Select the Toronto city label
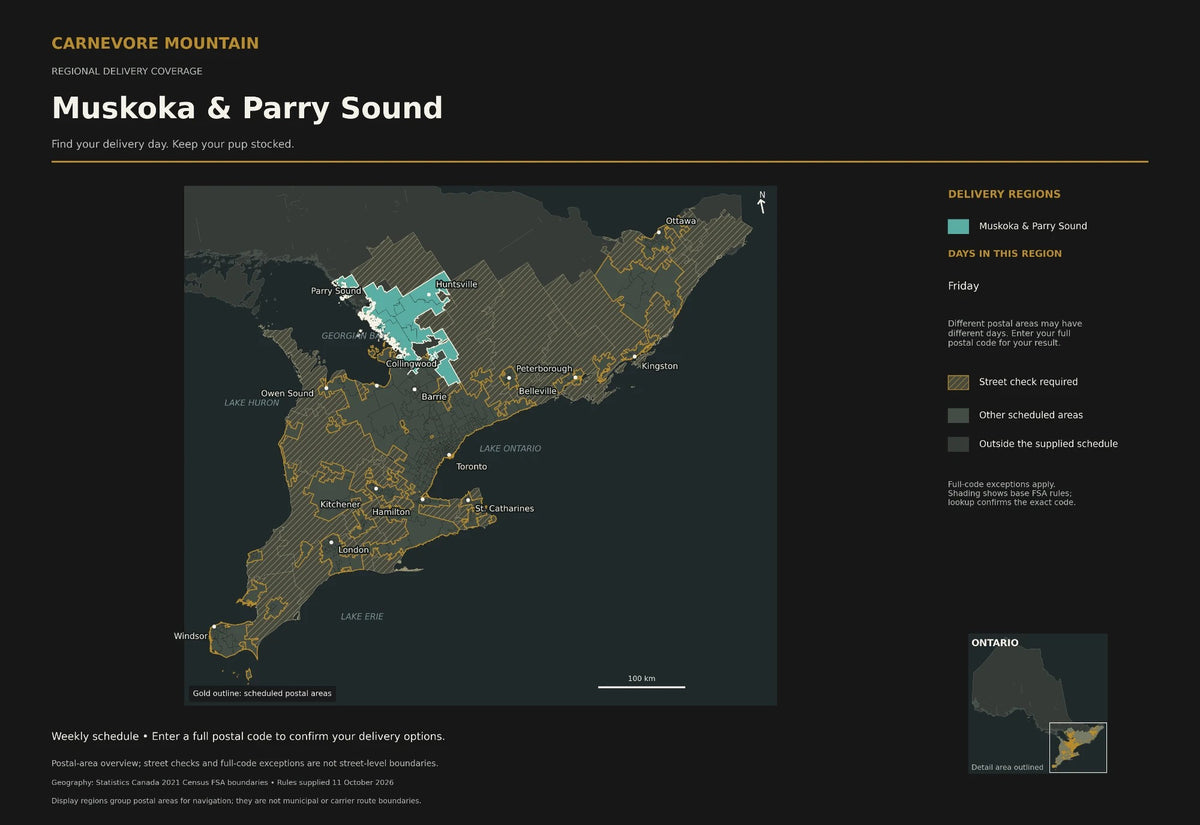The image size is (1200, 825). 472,467
